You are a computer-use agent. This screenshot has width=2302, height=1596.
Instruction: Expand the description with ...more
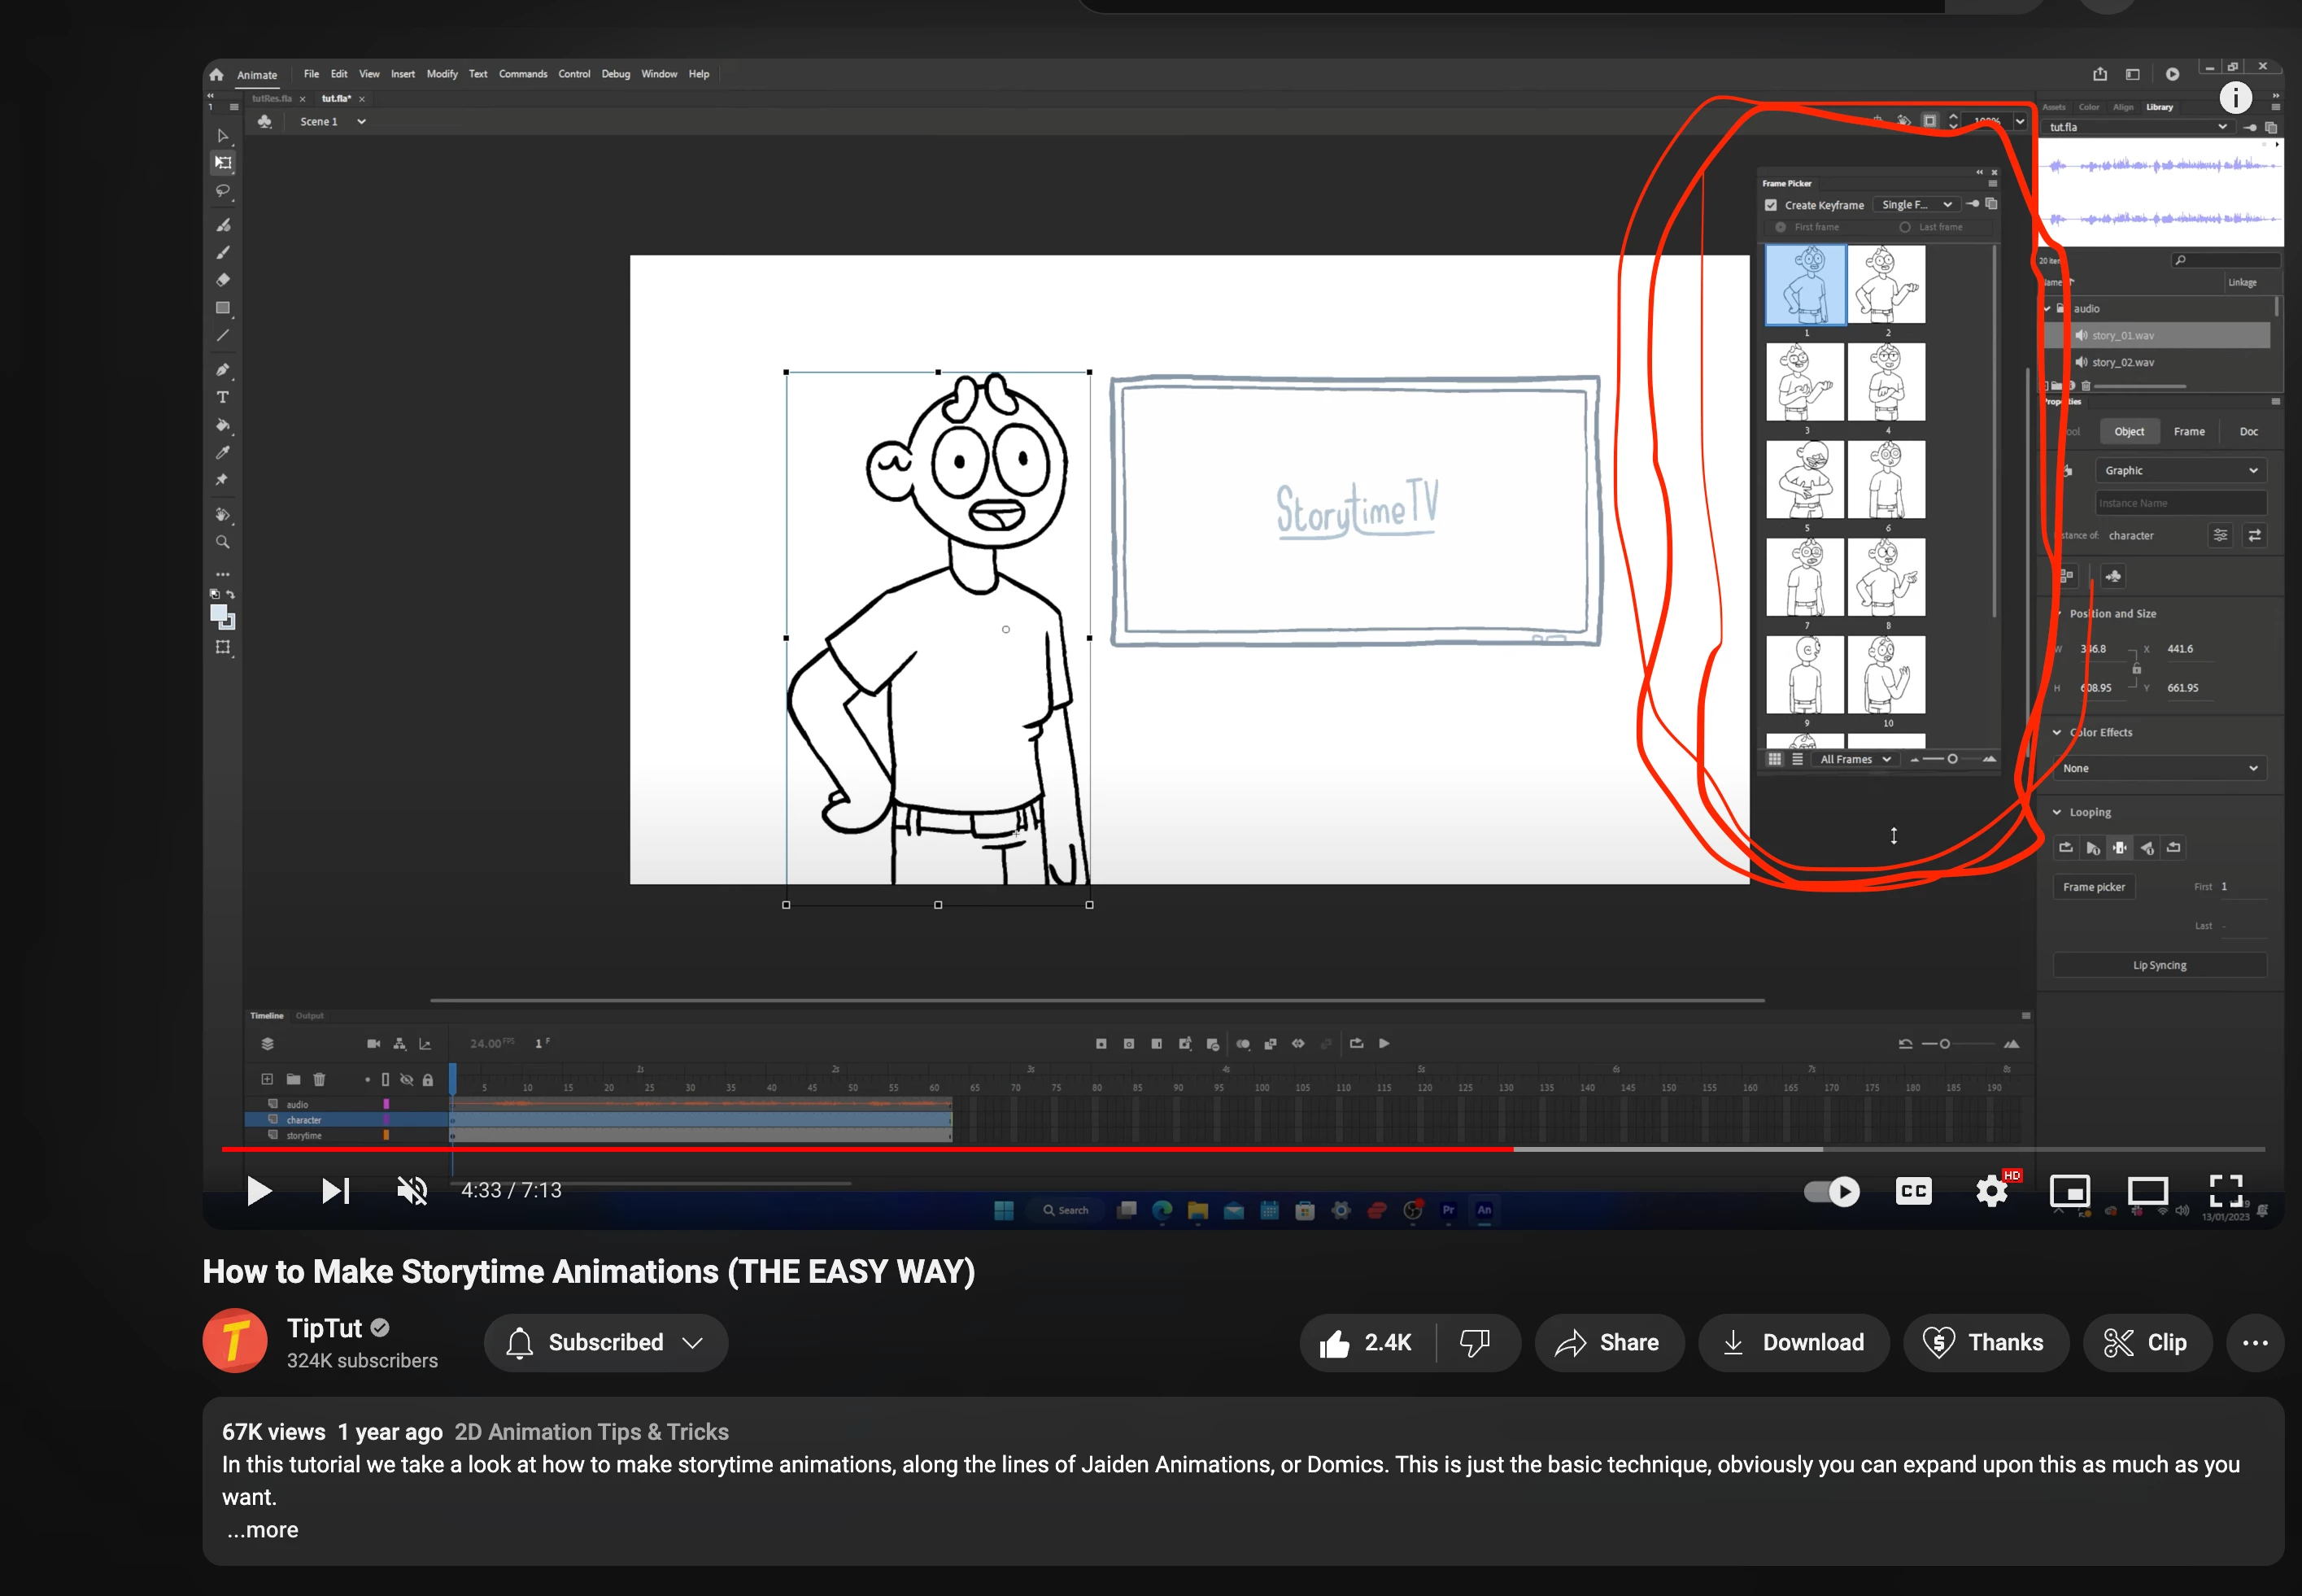point(262,1530)
